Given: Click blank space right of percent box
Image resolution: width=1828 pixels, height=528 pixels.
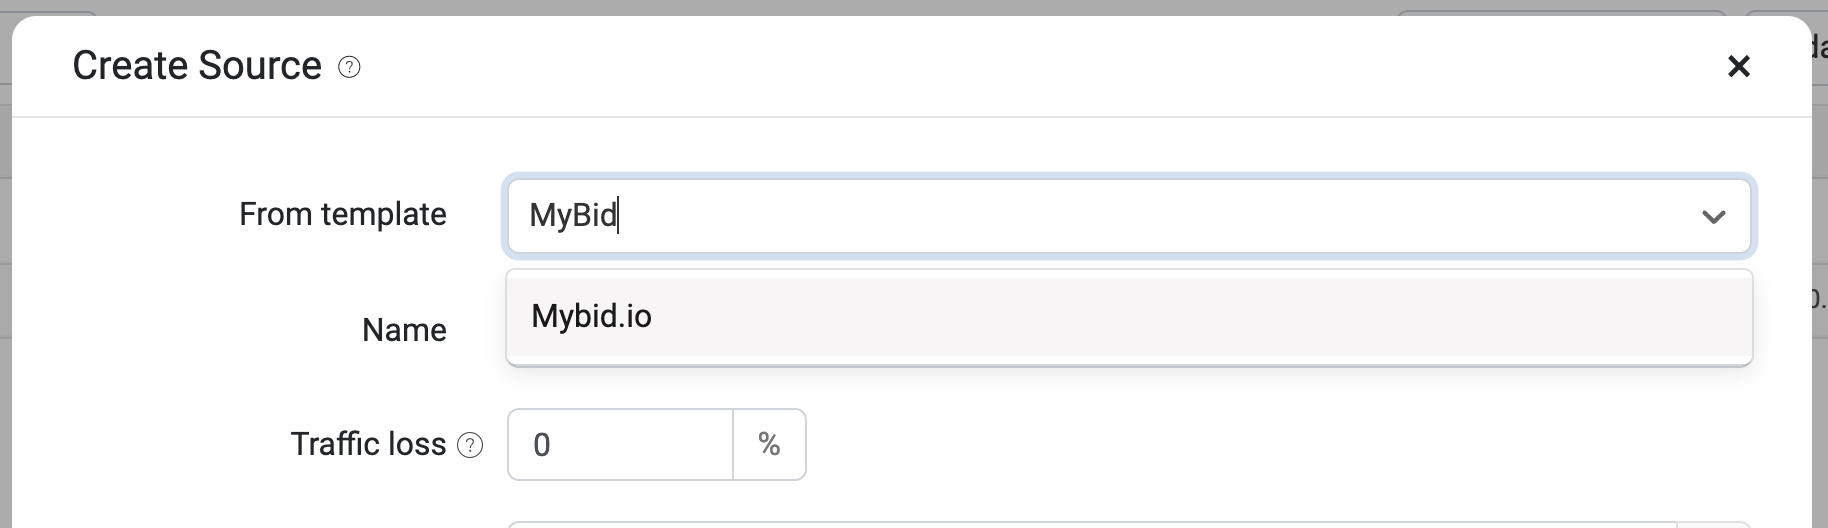Looking at the screenshot, I should point(1200,445).
